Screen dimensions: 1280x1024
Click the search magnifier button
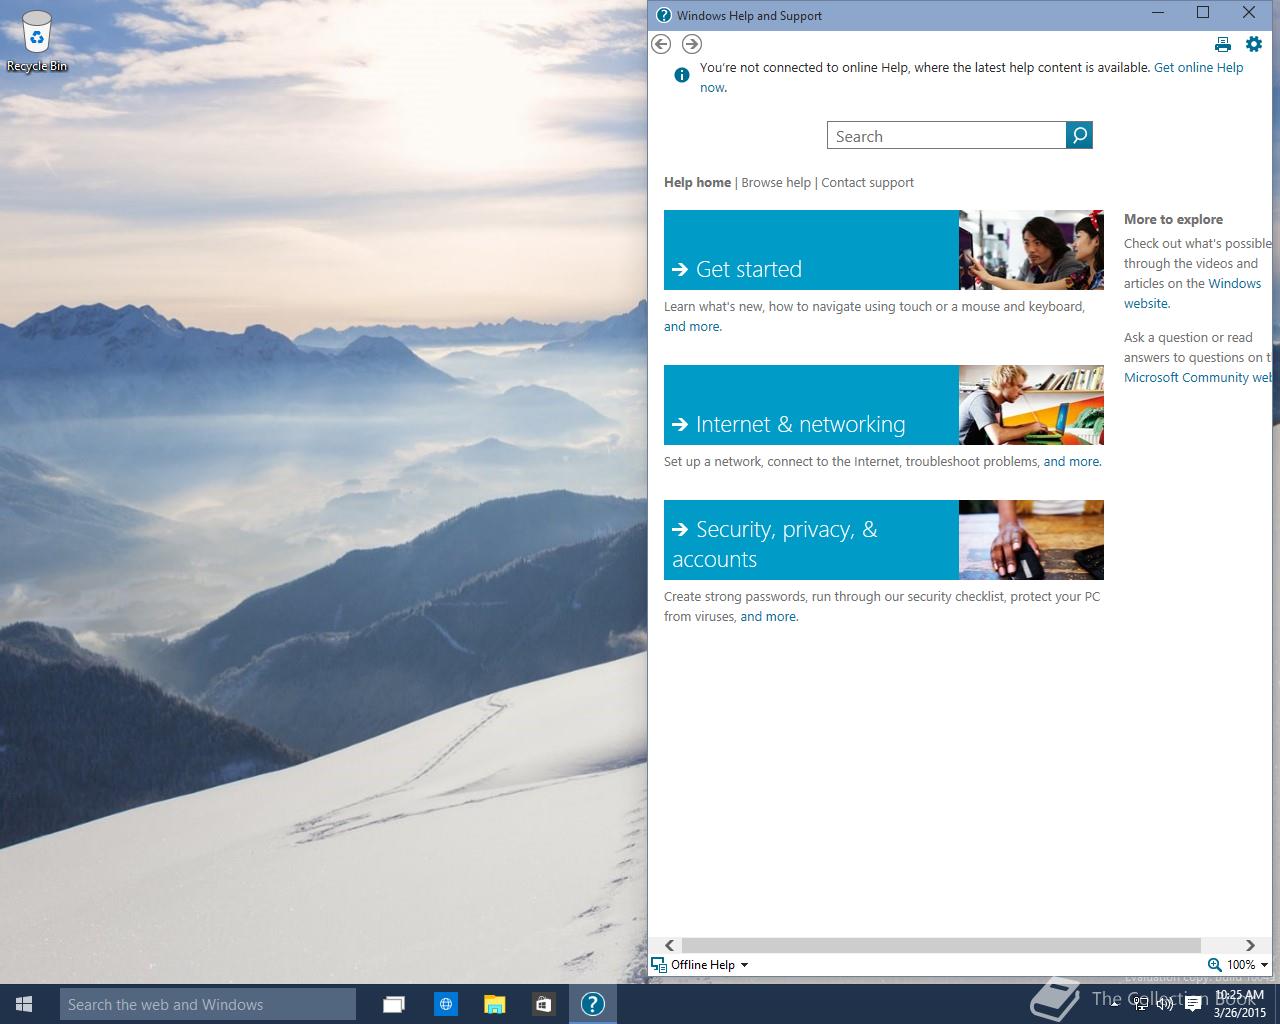pyautogui.click(x=1080, y=135)
